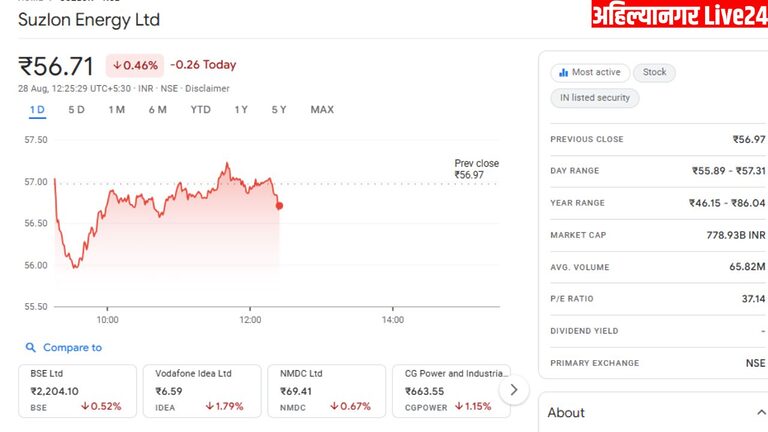Show the 6M chart range

158,110
